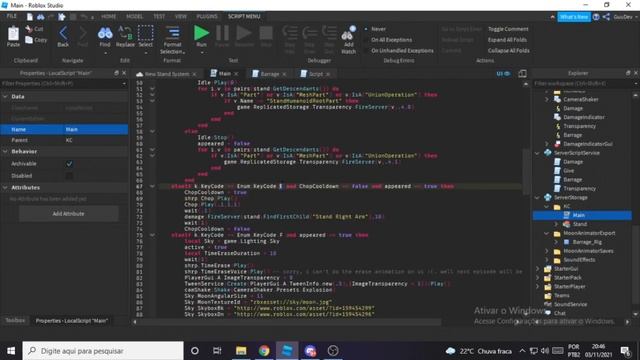Screen dimensions: 640x360
Task: Collapse ServerStorage tree node
Action: (538, 198)
